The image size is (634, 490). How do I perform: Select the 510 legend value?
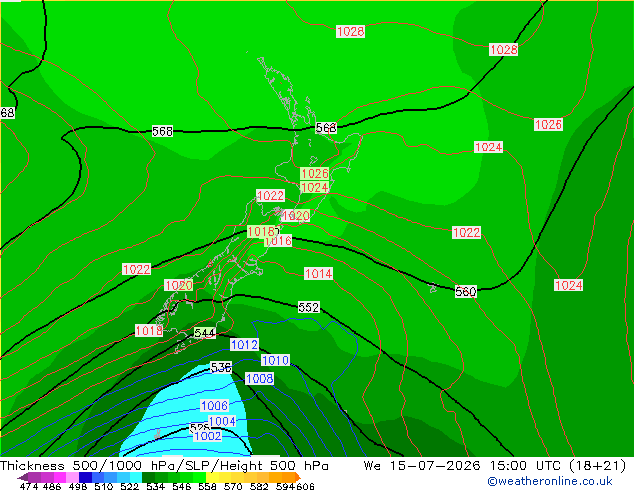coord(104,486)
